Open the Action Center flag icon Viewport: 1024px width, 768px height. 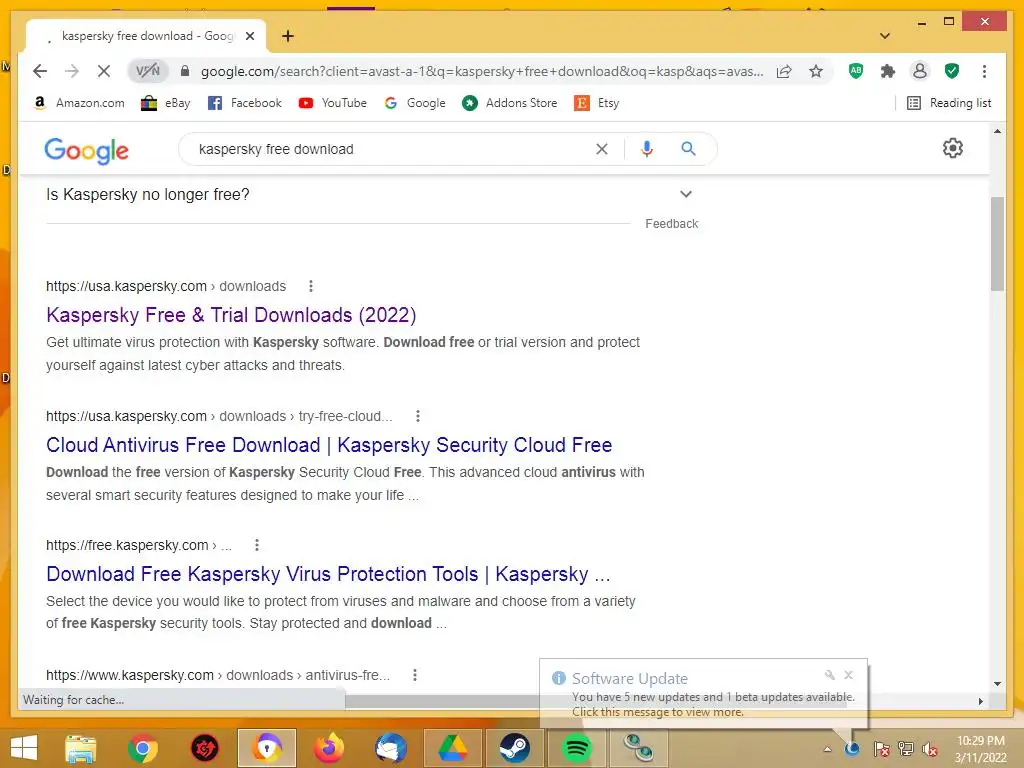(882, 749)
